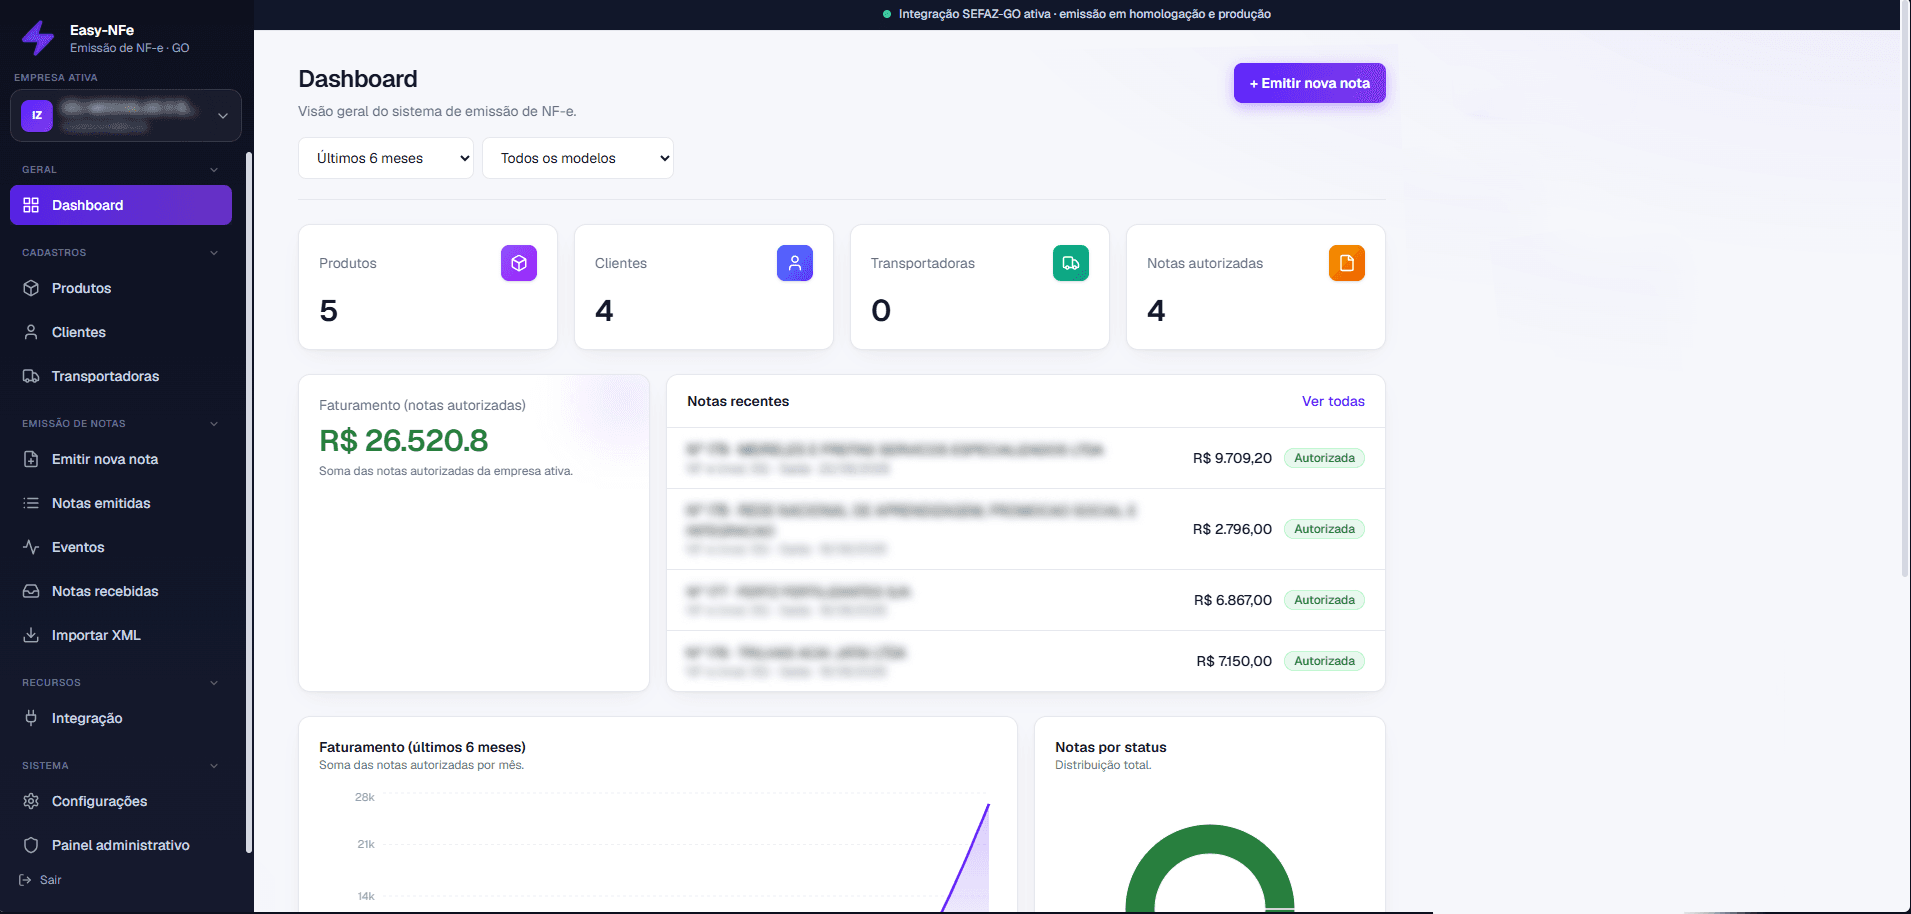Click the Integração plug icon

coord(31,718)
